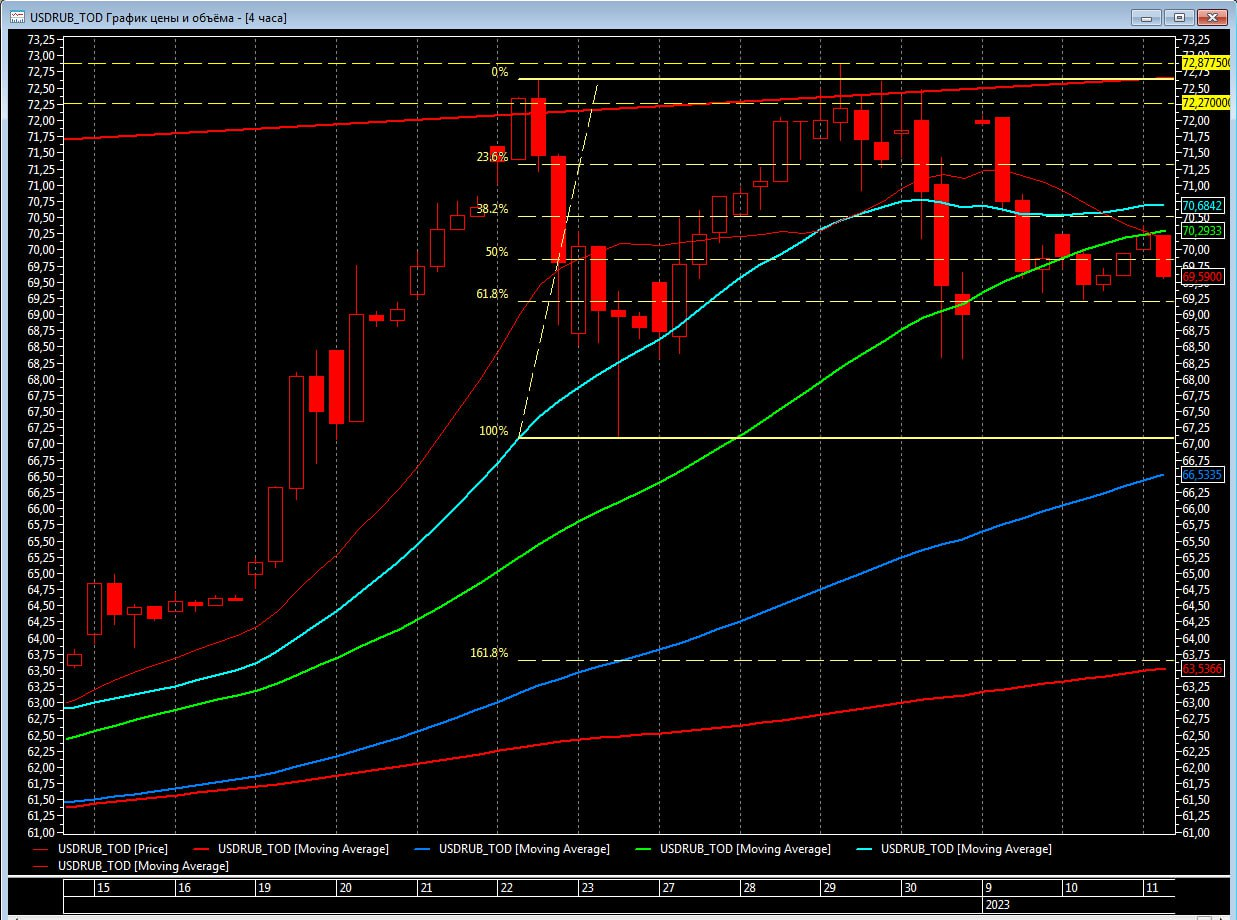The image size is (1237, 920).
Task: Click the red 69,59 last price label
Action: coord(1202,276)
